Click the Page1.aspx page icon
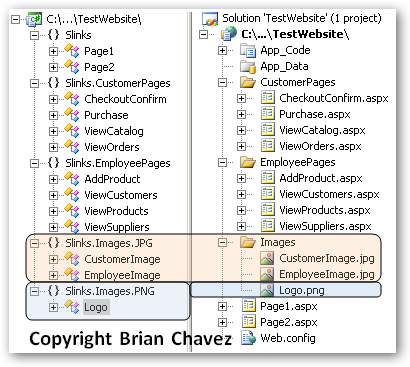This screenshot has width=410, height=367. [249, 306]
